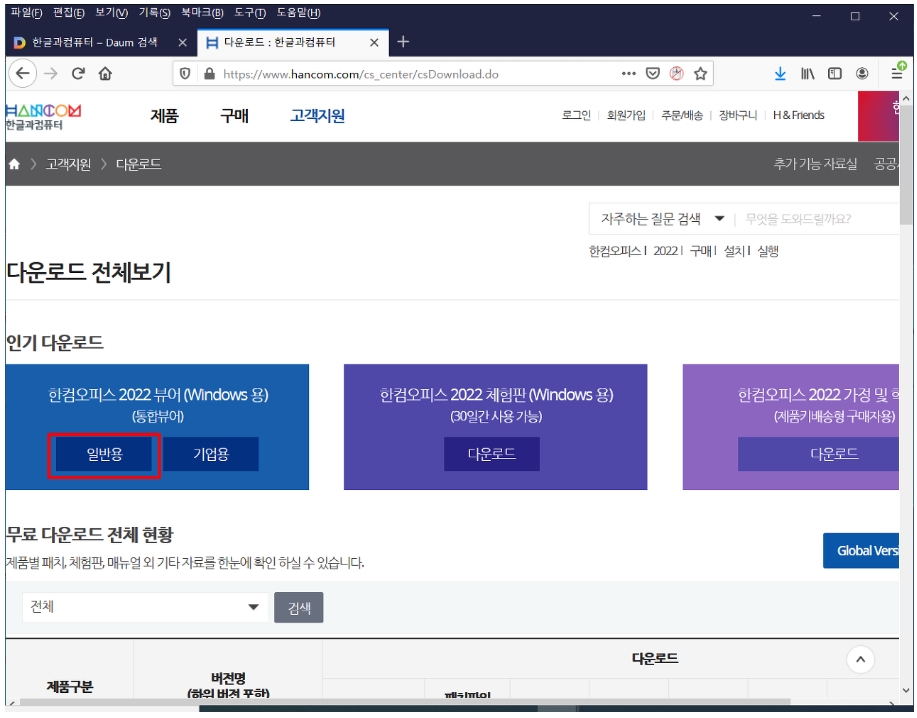
Task: Open the 제품 navigation menu
Action: (x=164, y=116)
